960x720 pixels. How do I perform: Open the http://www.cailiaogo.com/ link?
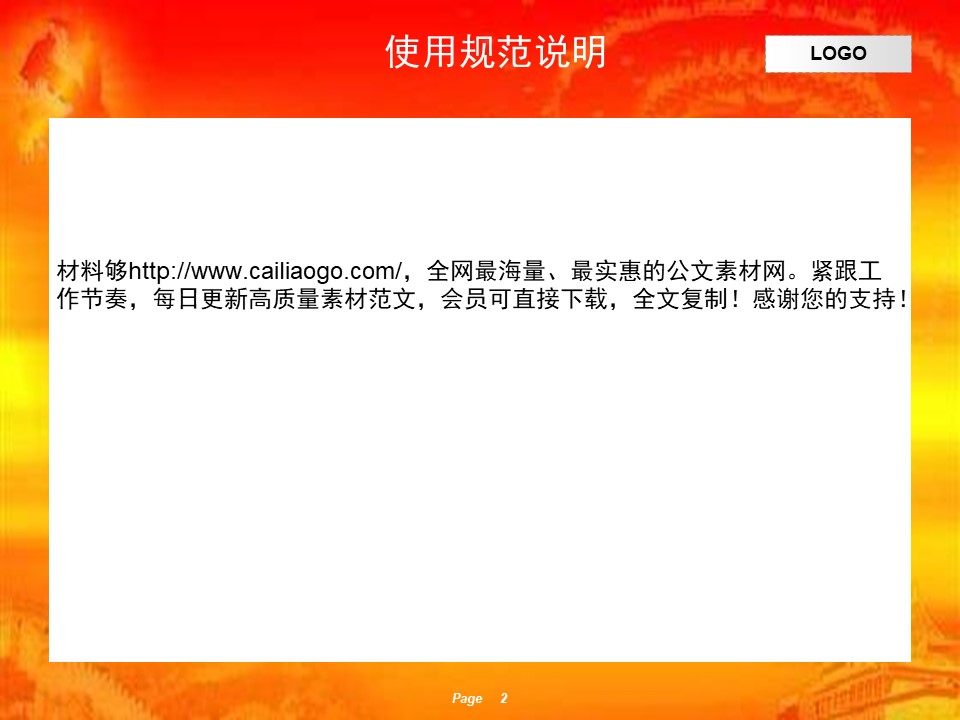click(266, 271)
